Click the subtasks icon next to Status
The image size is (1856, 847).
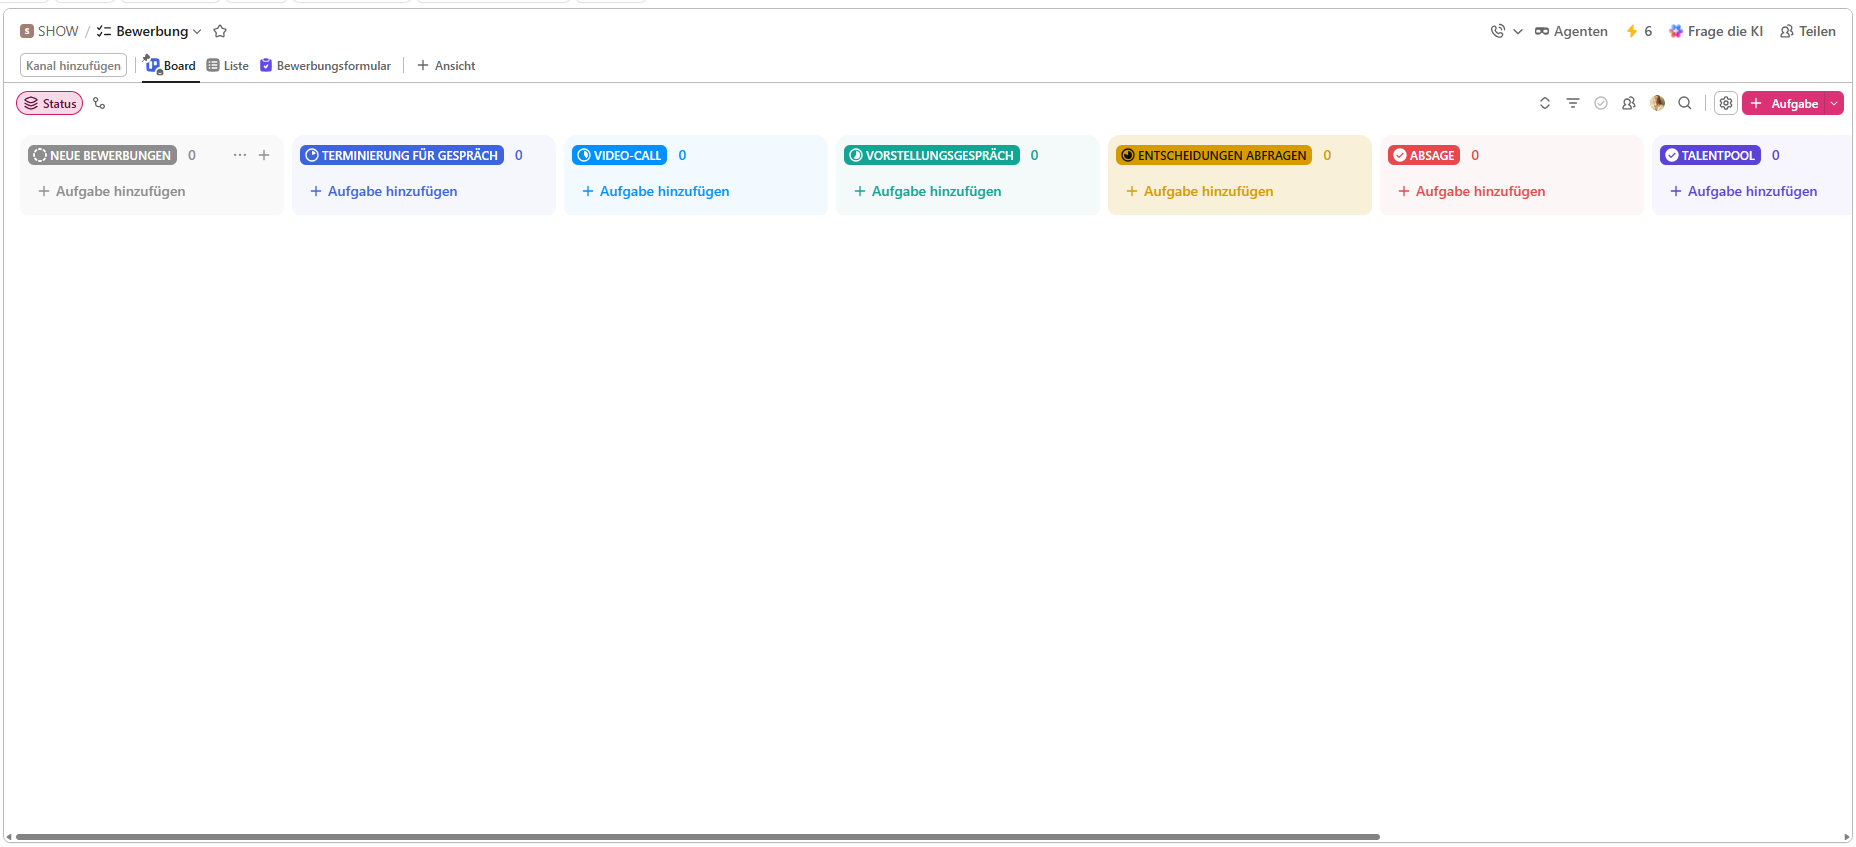click(99, 103)
